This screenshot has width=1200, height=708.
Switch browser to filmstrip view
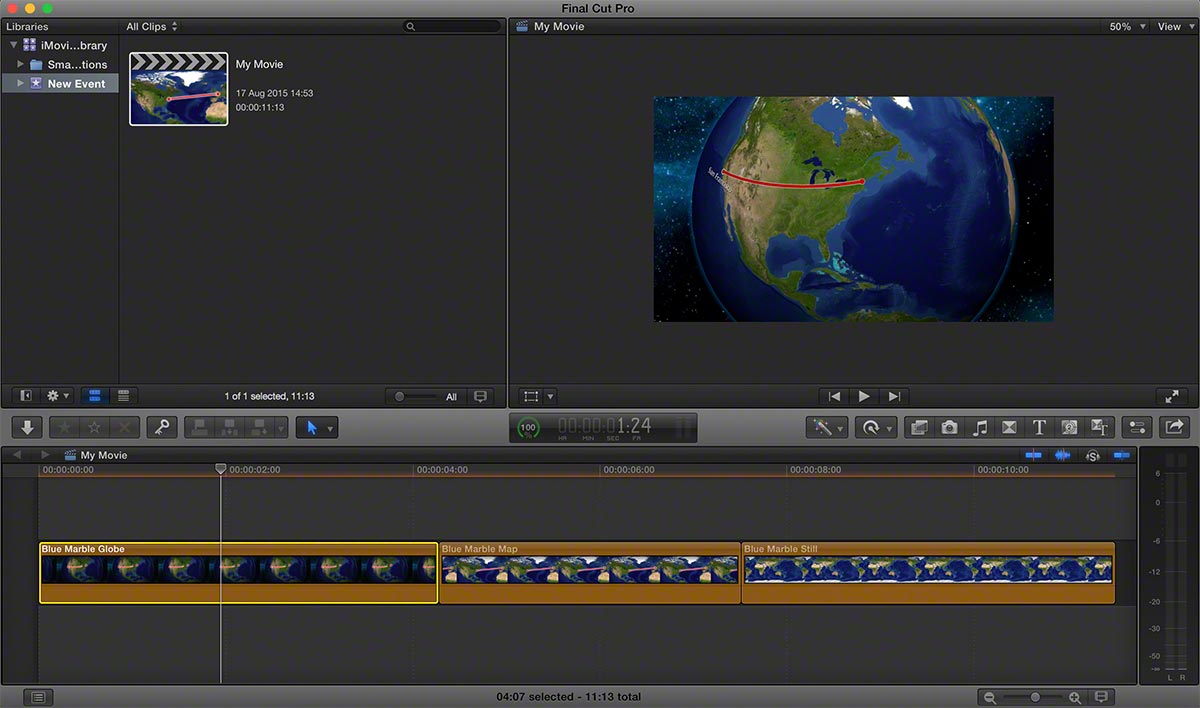[x=95, y=396]
